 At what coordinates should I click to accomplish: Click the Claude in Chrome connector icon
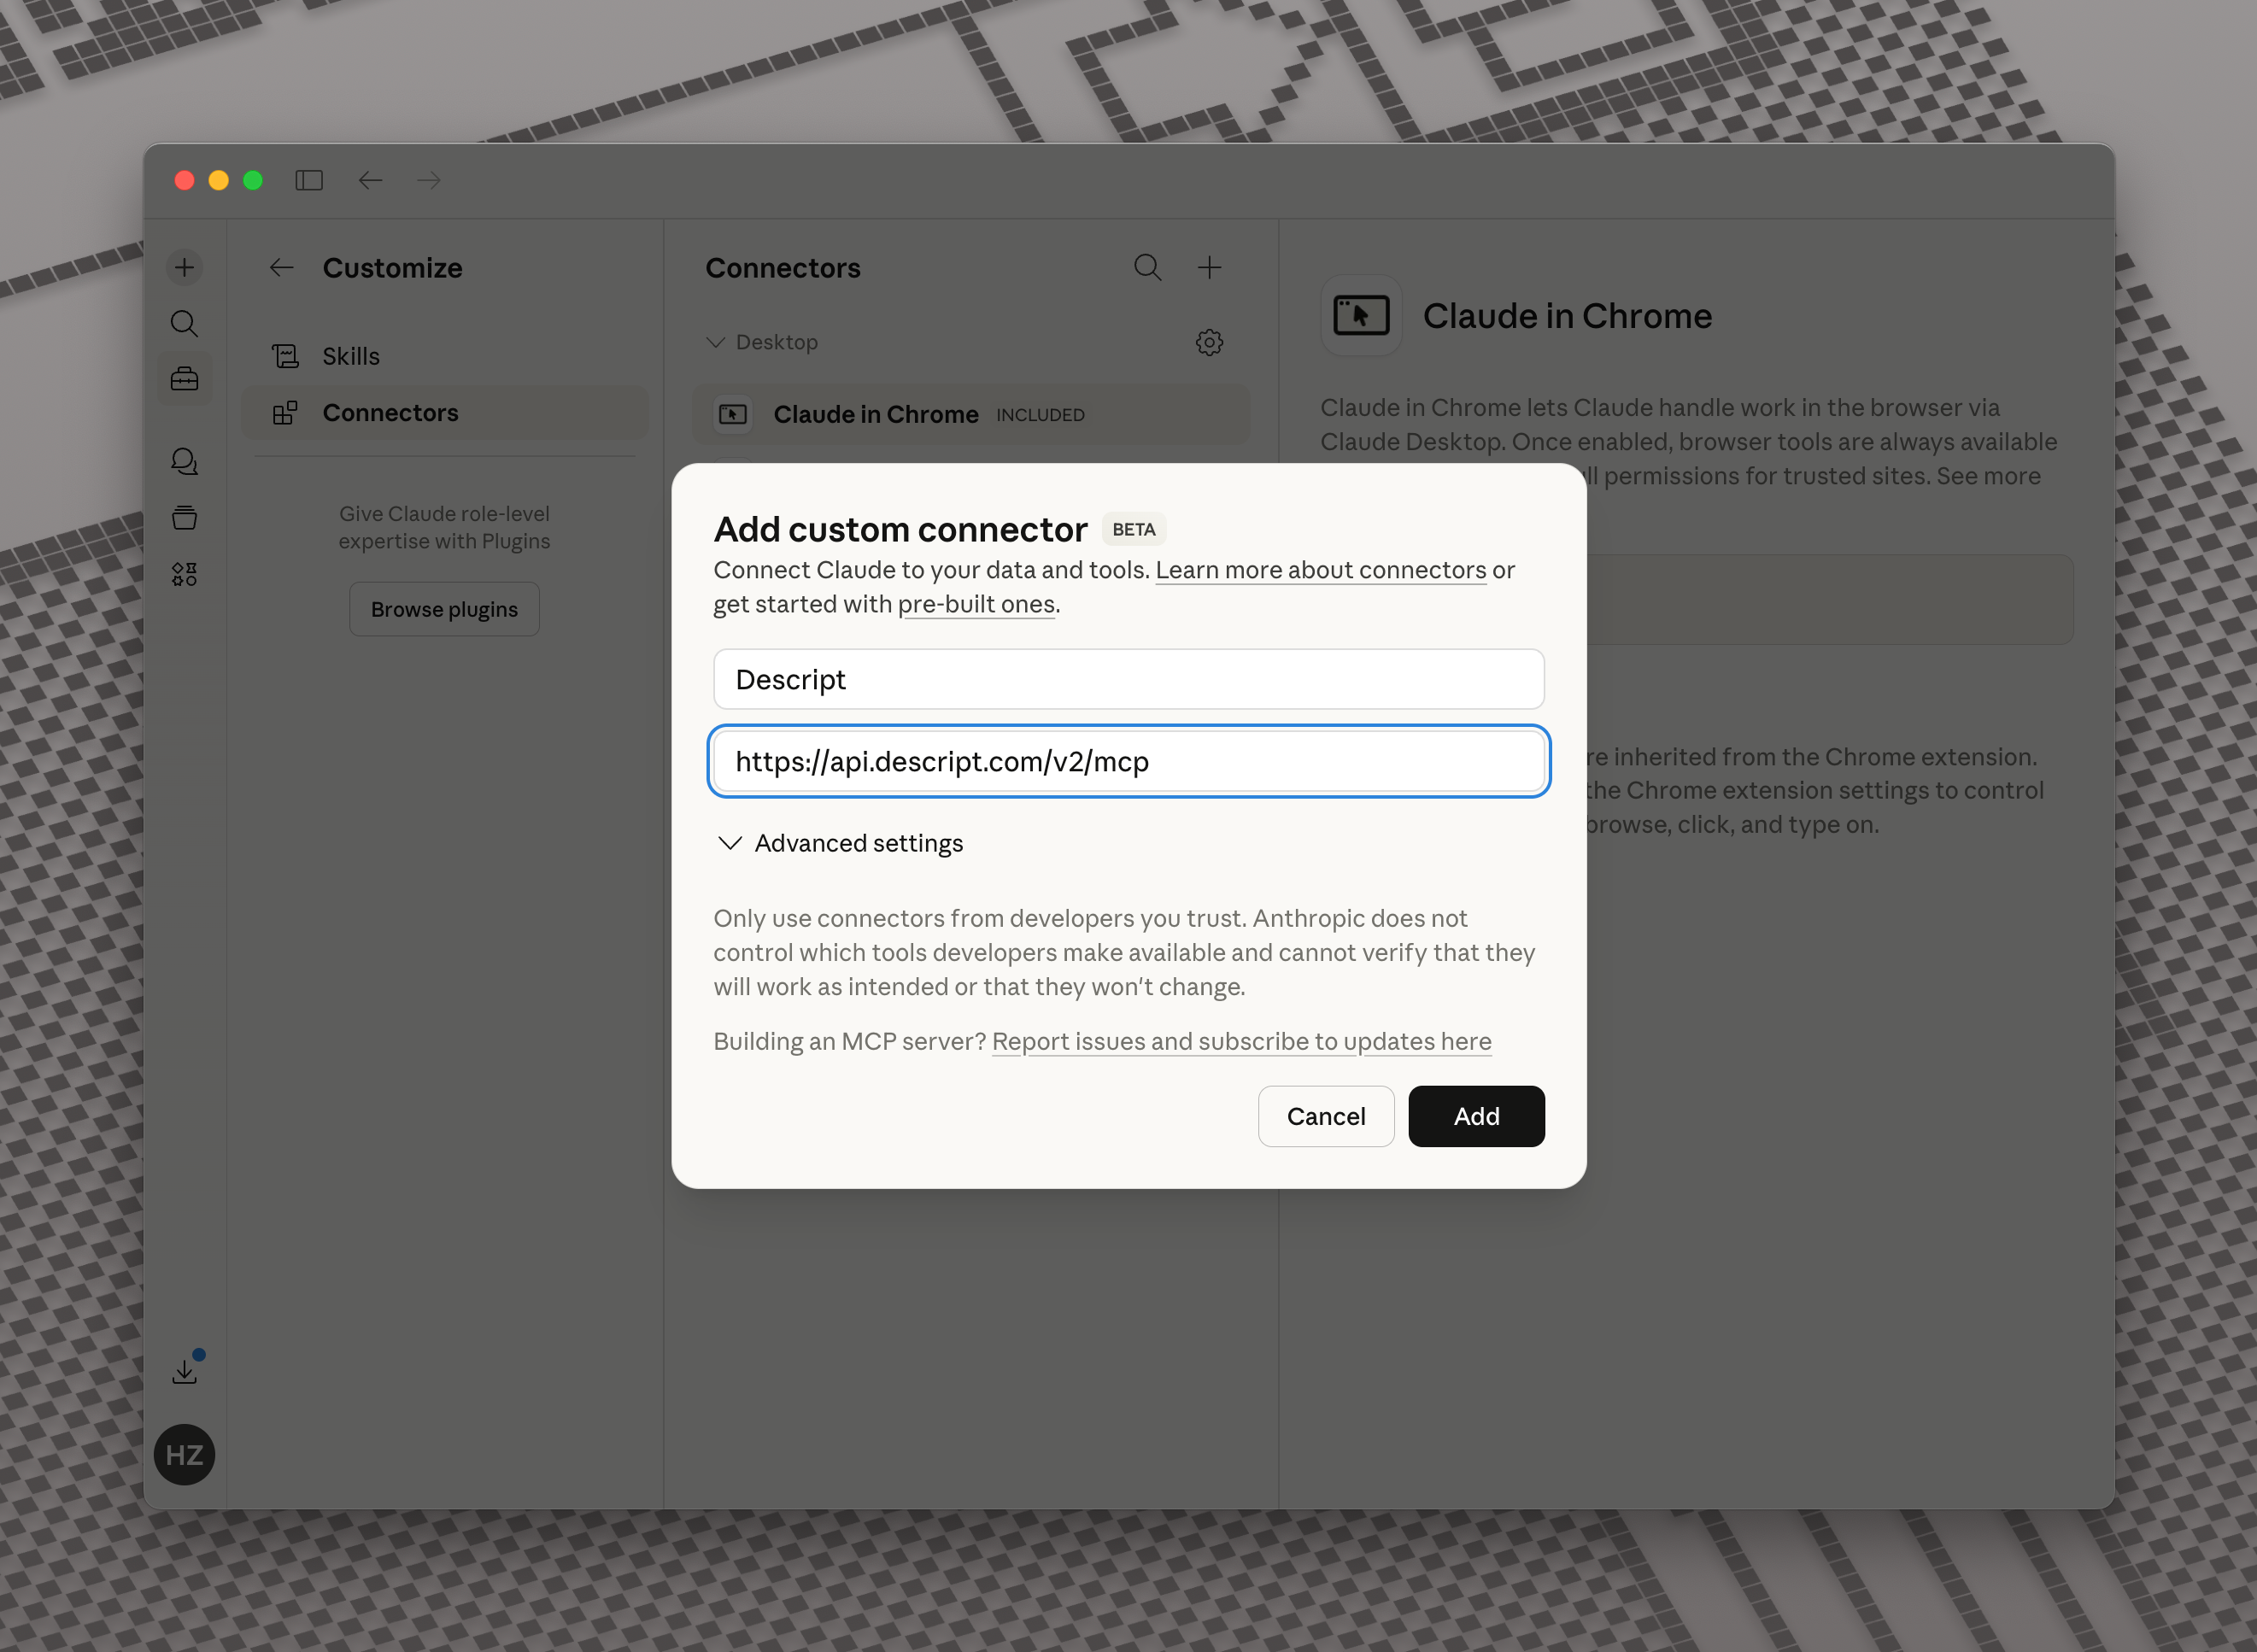[x=731, y=414]
